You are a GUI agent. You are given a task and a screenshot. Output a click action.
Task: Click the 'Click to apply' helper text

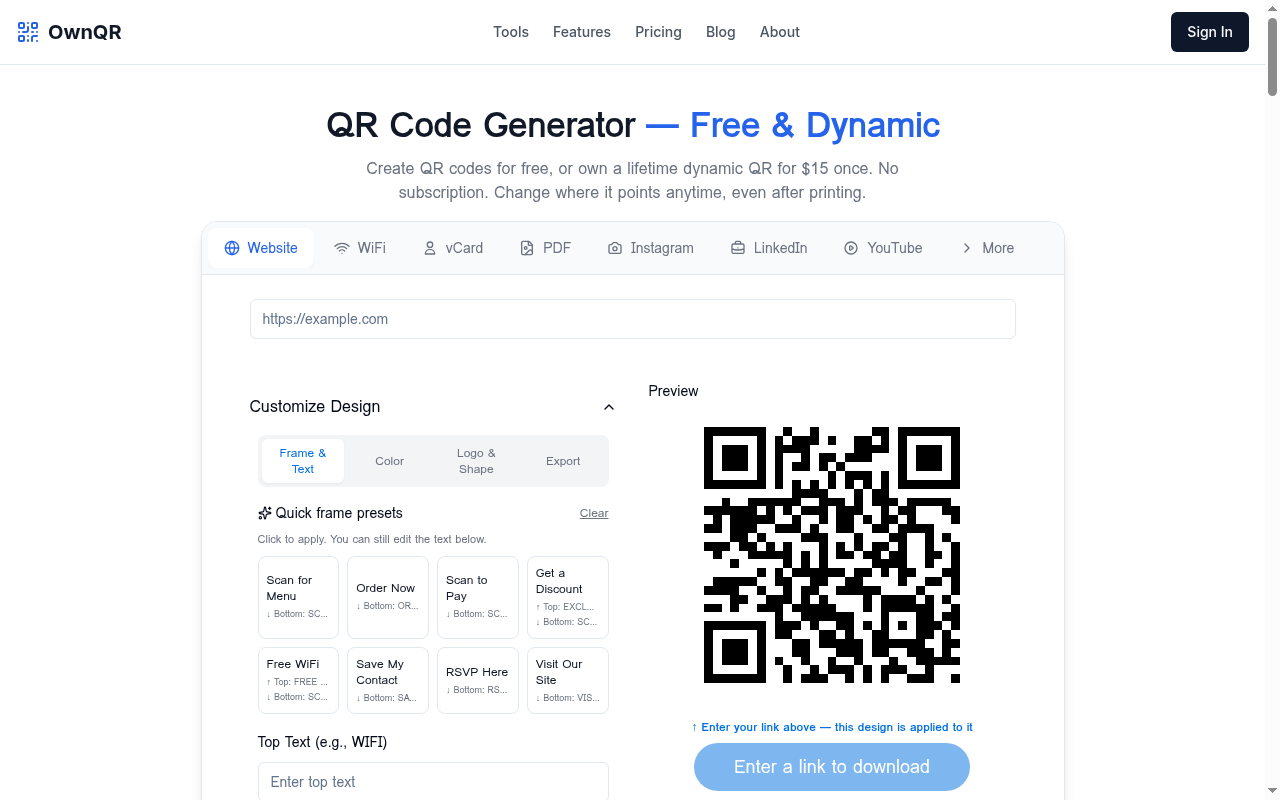point(372,539)
